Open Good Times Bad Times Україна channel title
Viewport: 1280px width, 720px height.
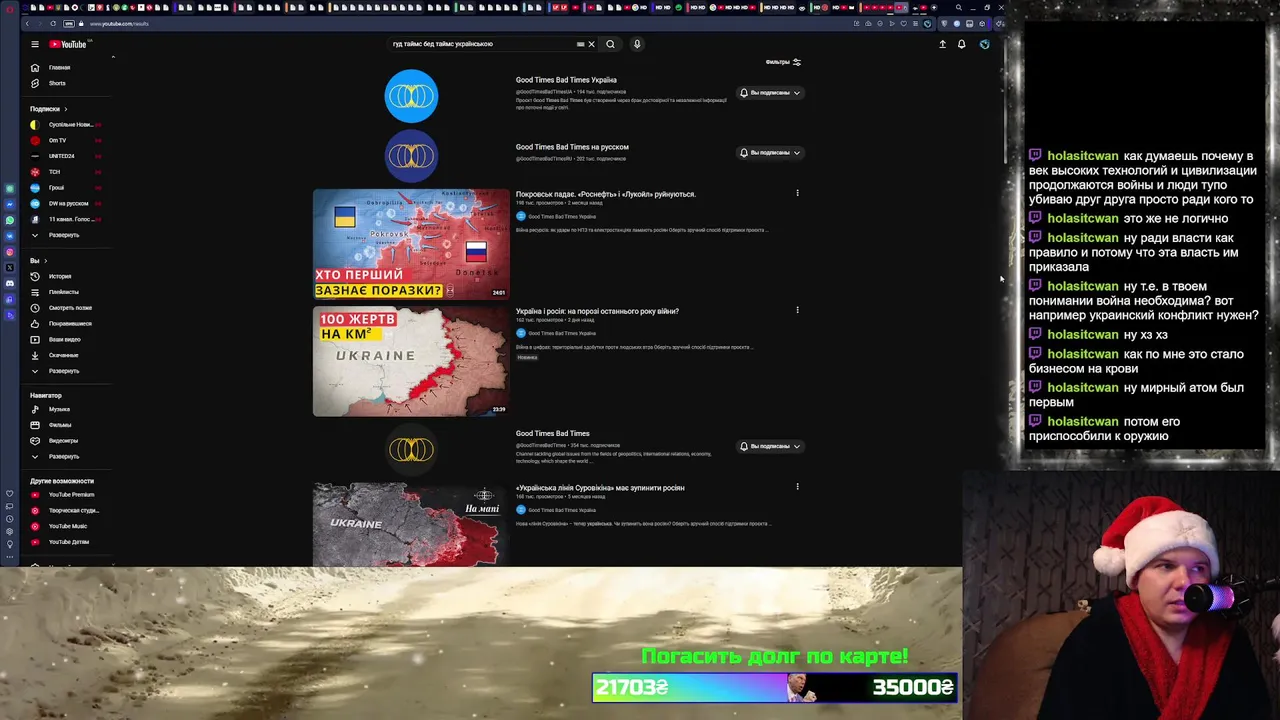(566, 80)
